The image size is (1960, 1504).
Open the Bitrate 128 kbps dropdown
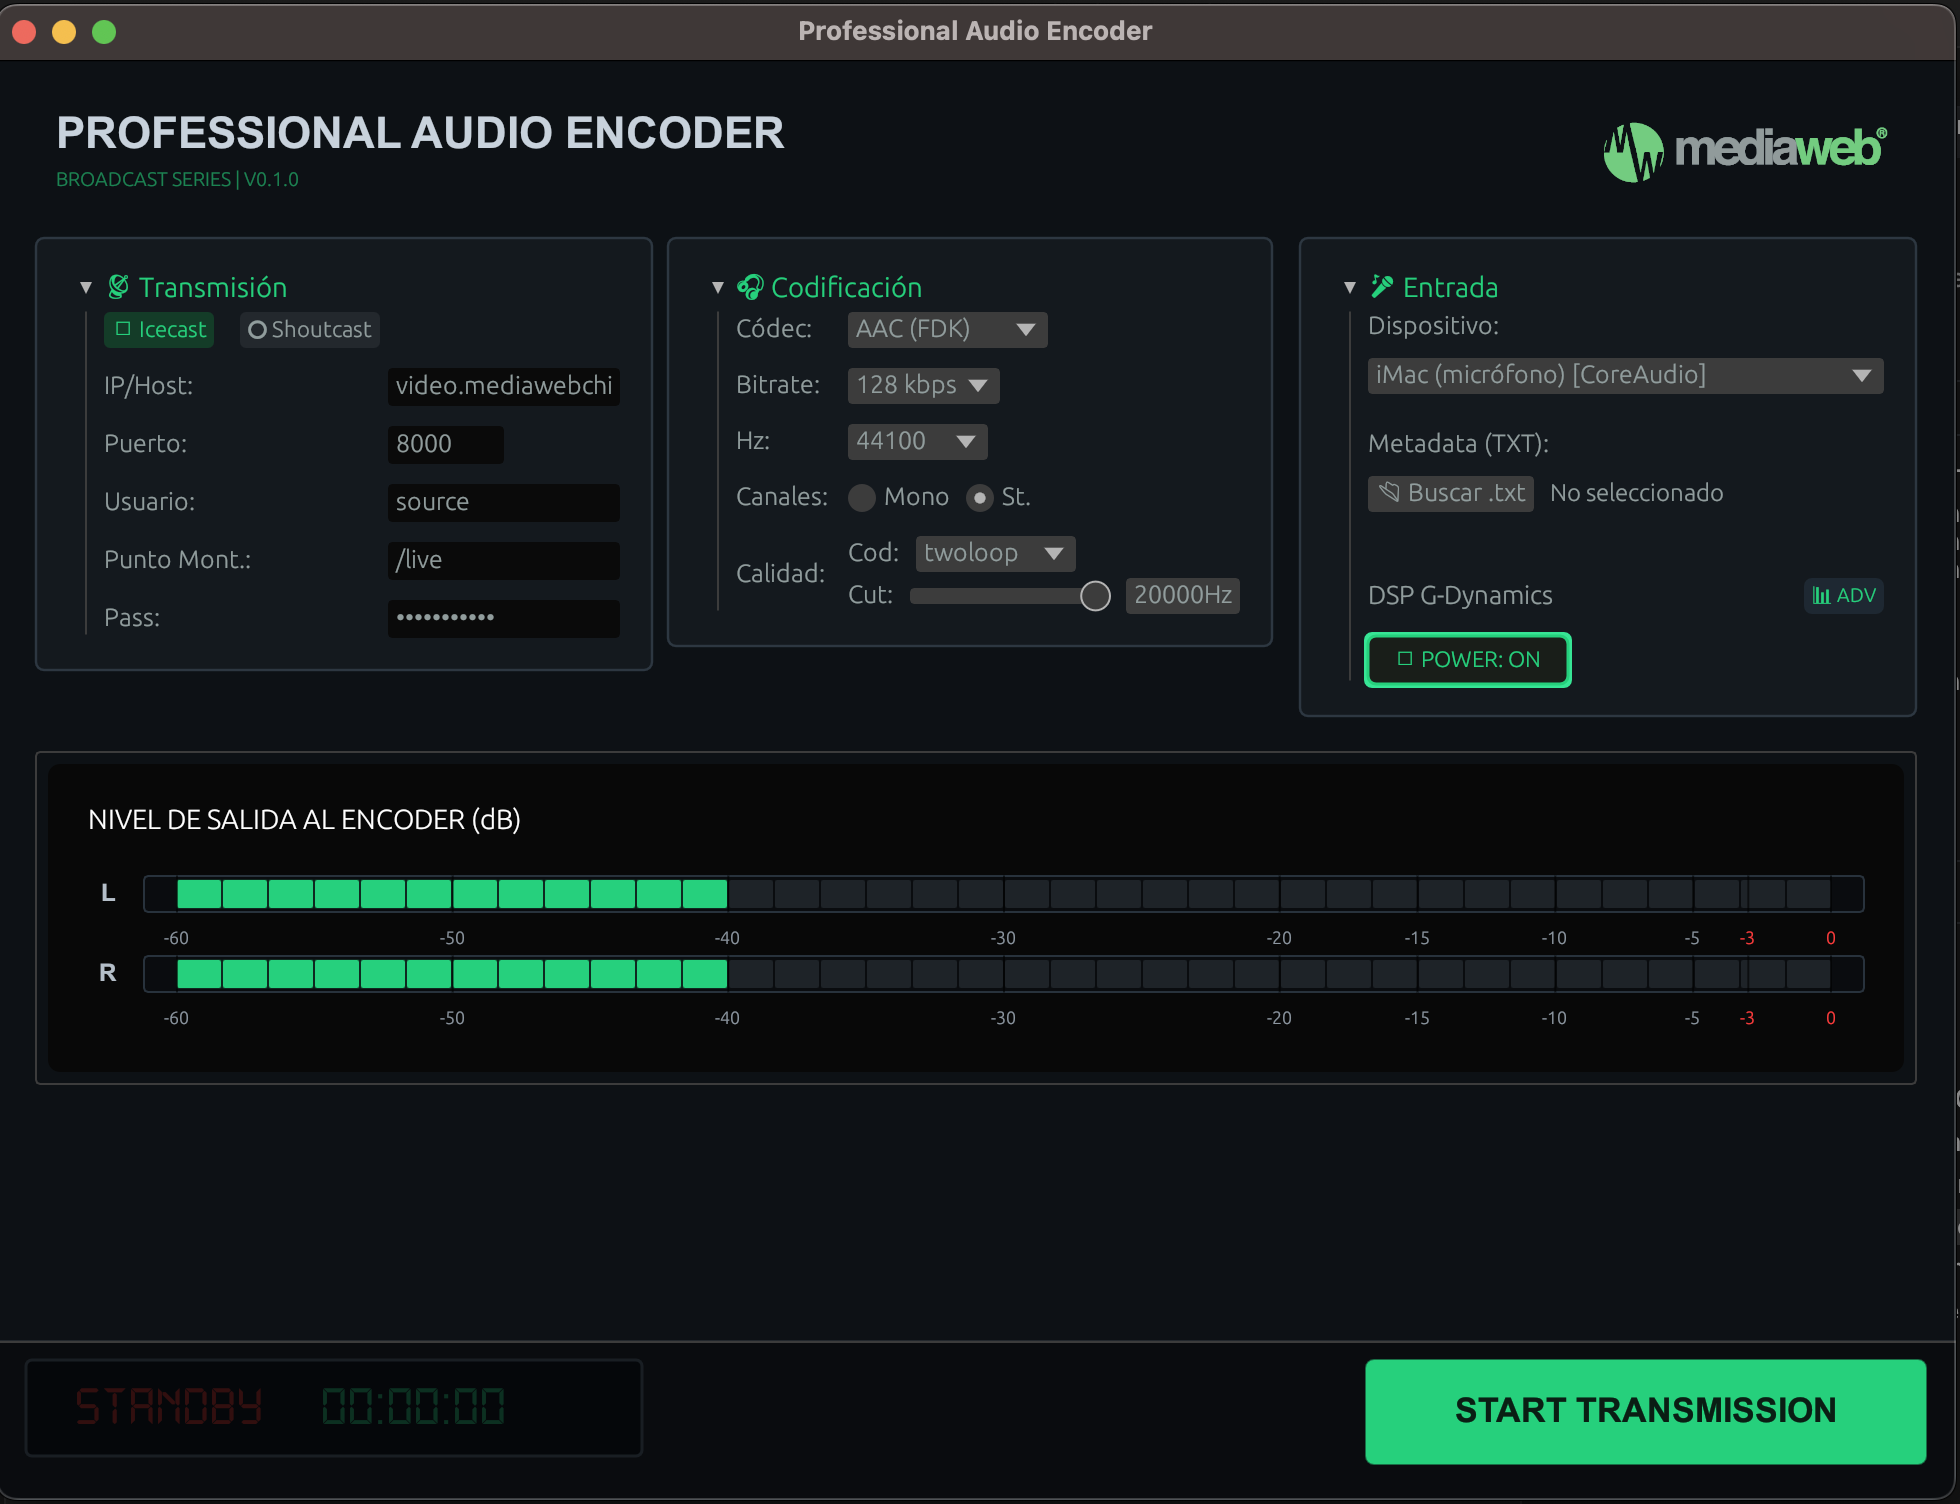point(923,385)
